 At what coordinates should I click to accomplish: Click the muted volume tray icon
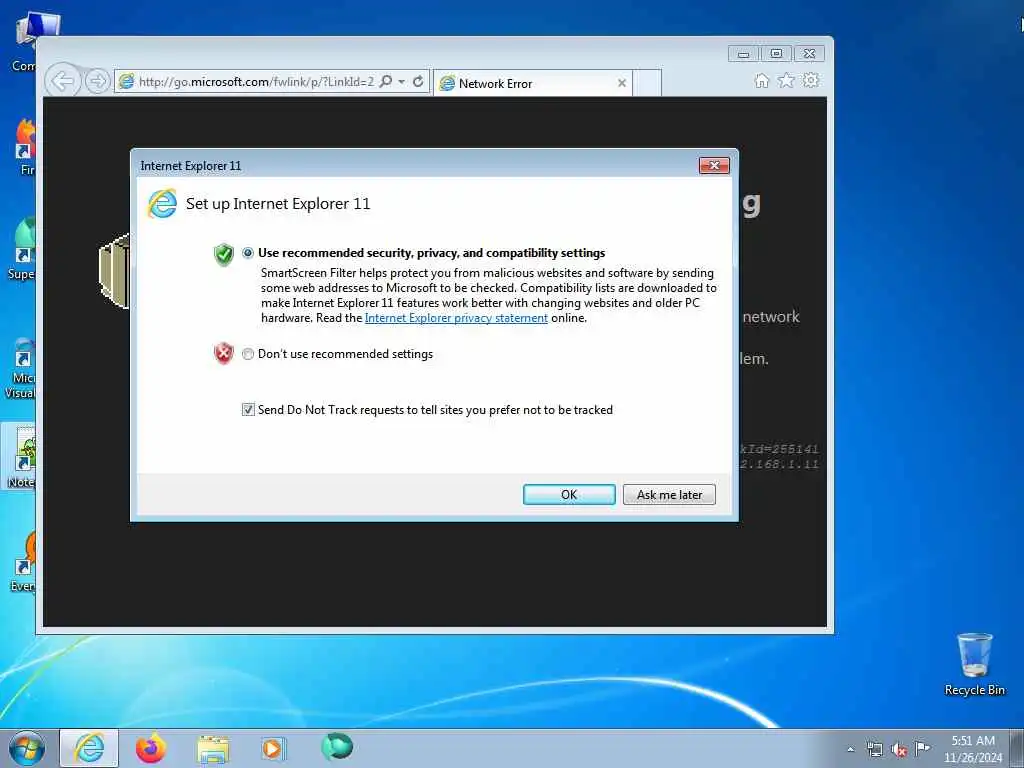[x=899, y=749]
